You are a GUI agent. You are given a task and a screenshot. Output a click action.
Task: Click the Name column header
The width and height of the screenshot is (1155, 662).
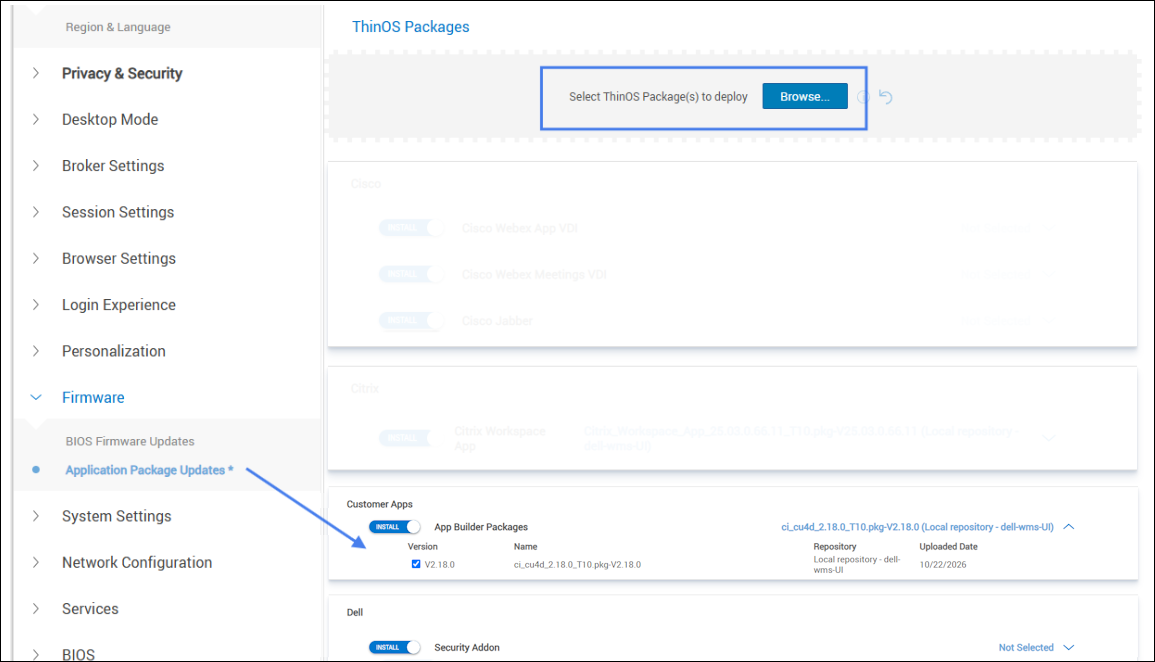[525, 546]
